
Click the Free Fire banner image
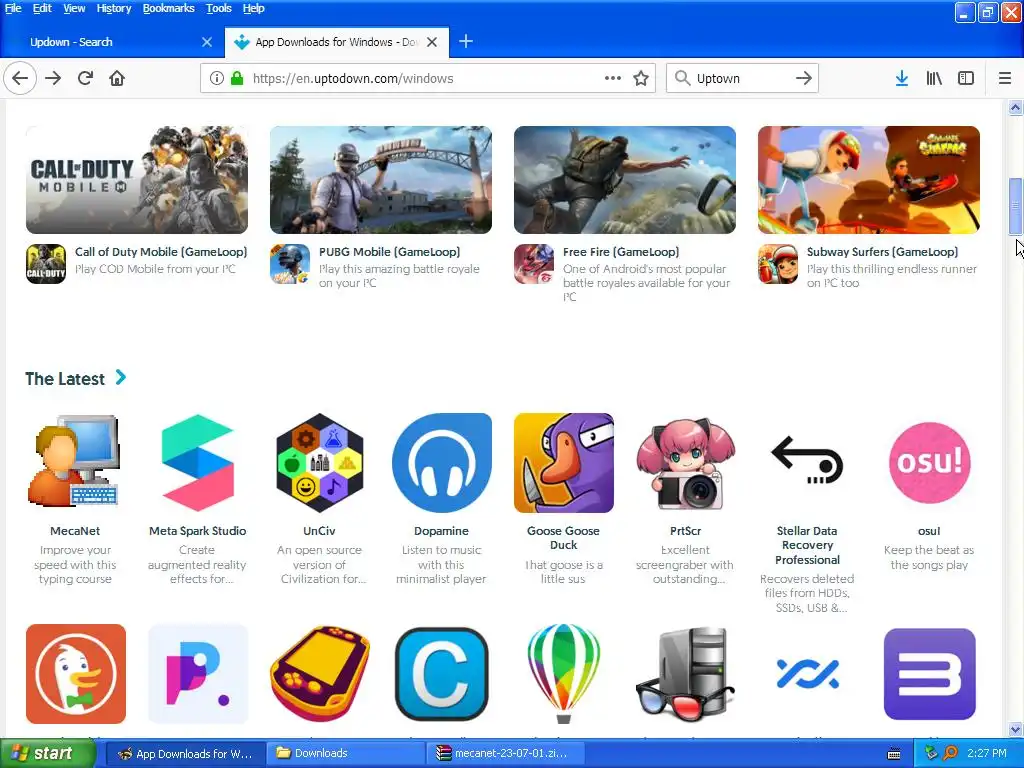[625, 180]
